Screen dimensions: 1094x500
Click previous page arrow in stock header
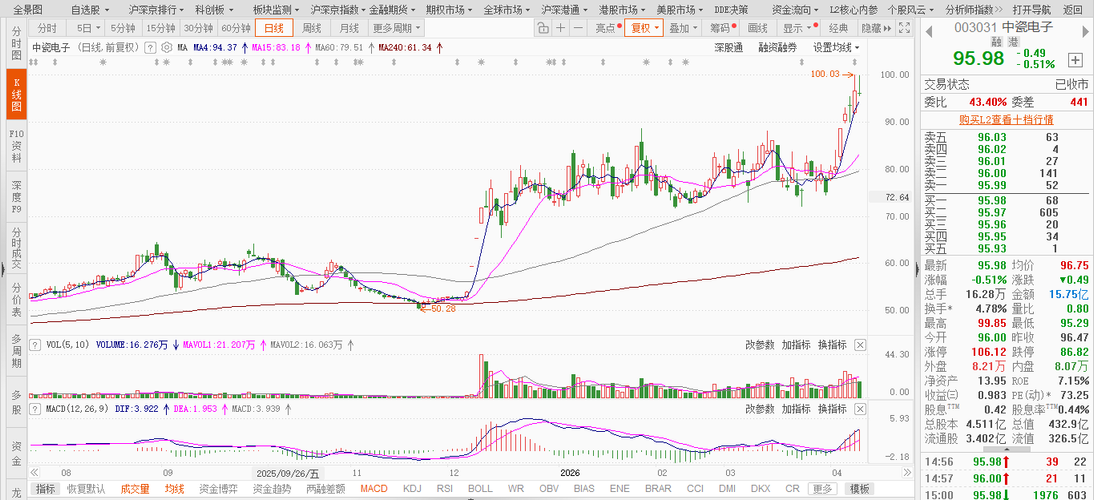click(x=928, y=29)
